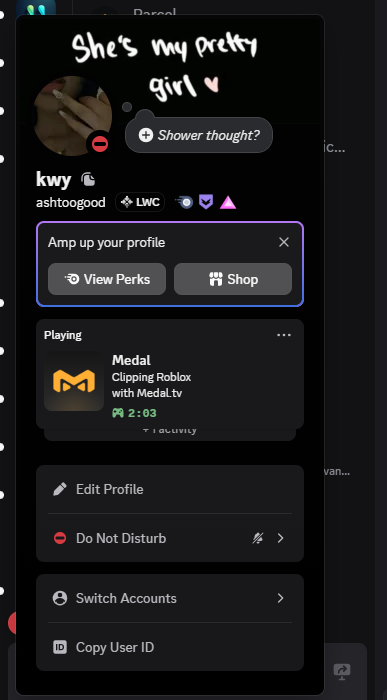
Task: Toggle the red Do Not Disturb status icon
Action: tap(60, 538)
